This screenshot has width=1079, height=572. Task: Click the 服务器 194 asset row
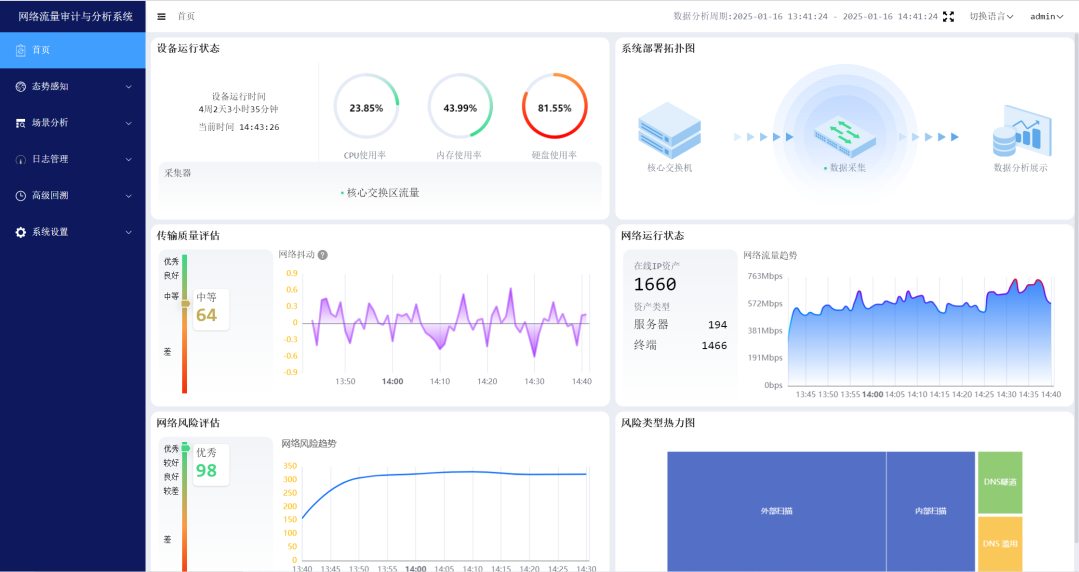click(x=680, y=324)
